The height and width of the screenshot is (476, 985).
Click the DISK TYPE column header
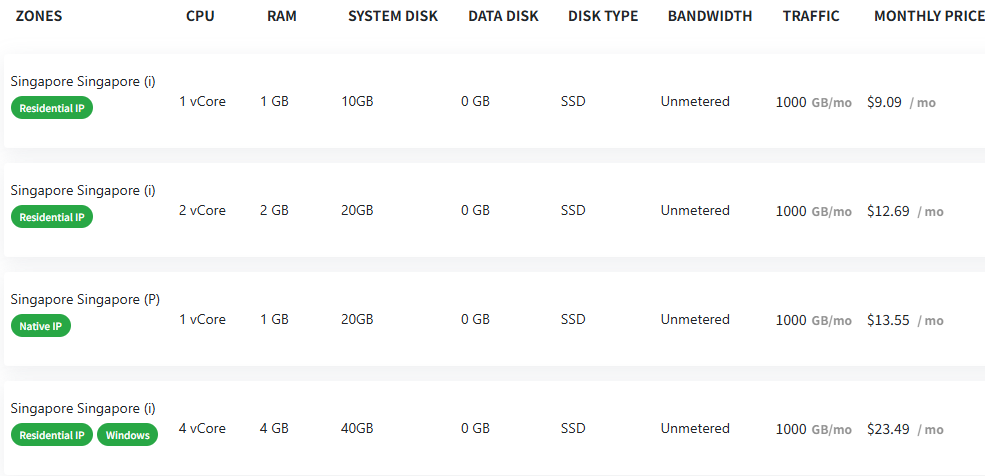coord(603,17)
